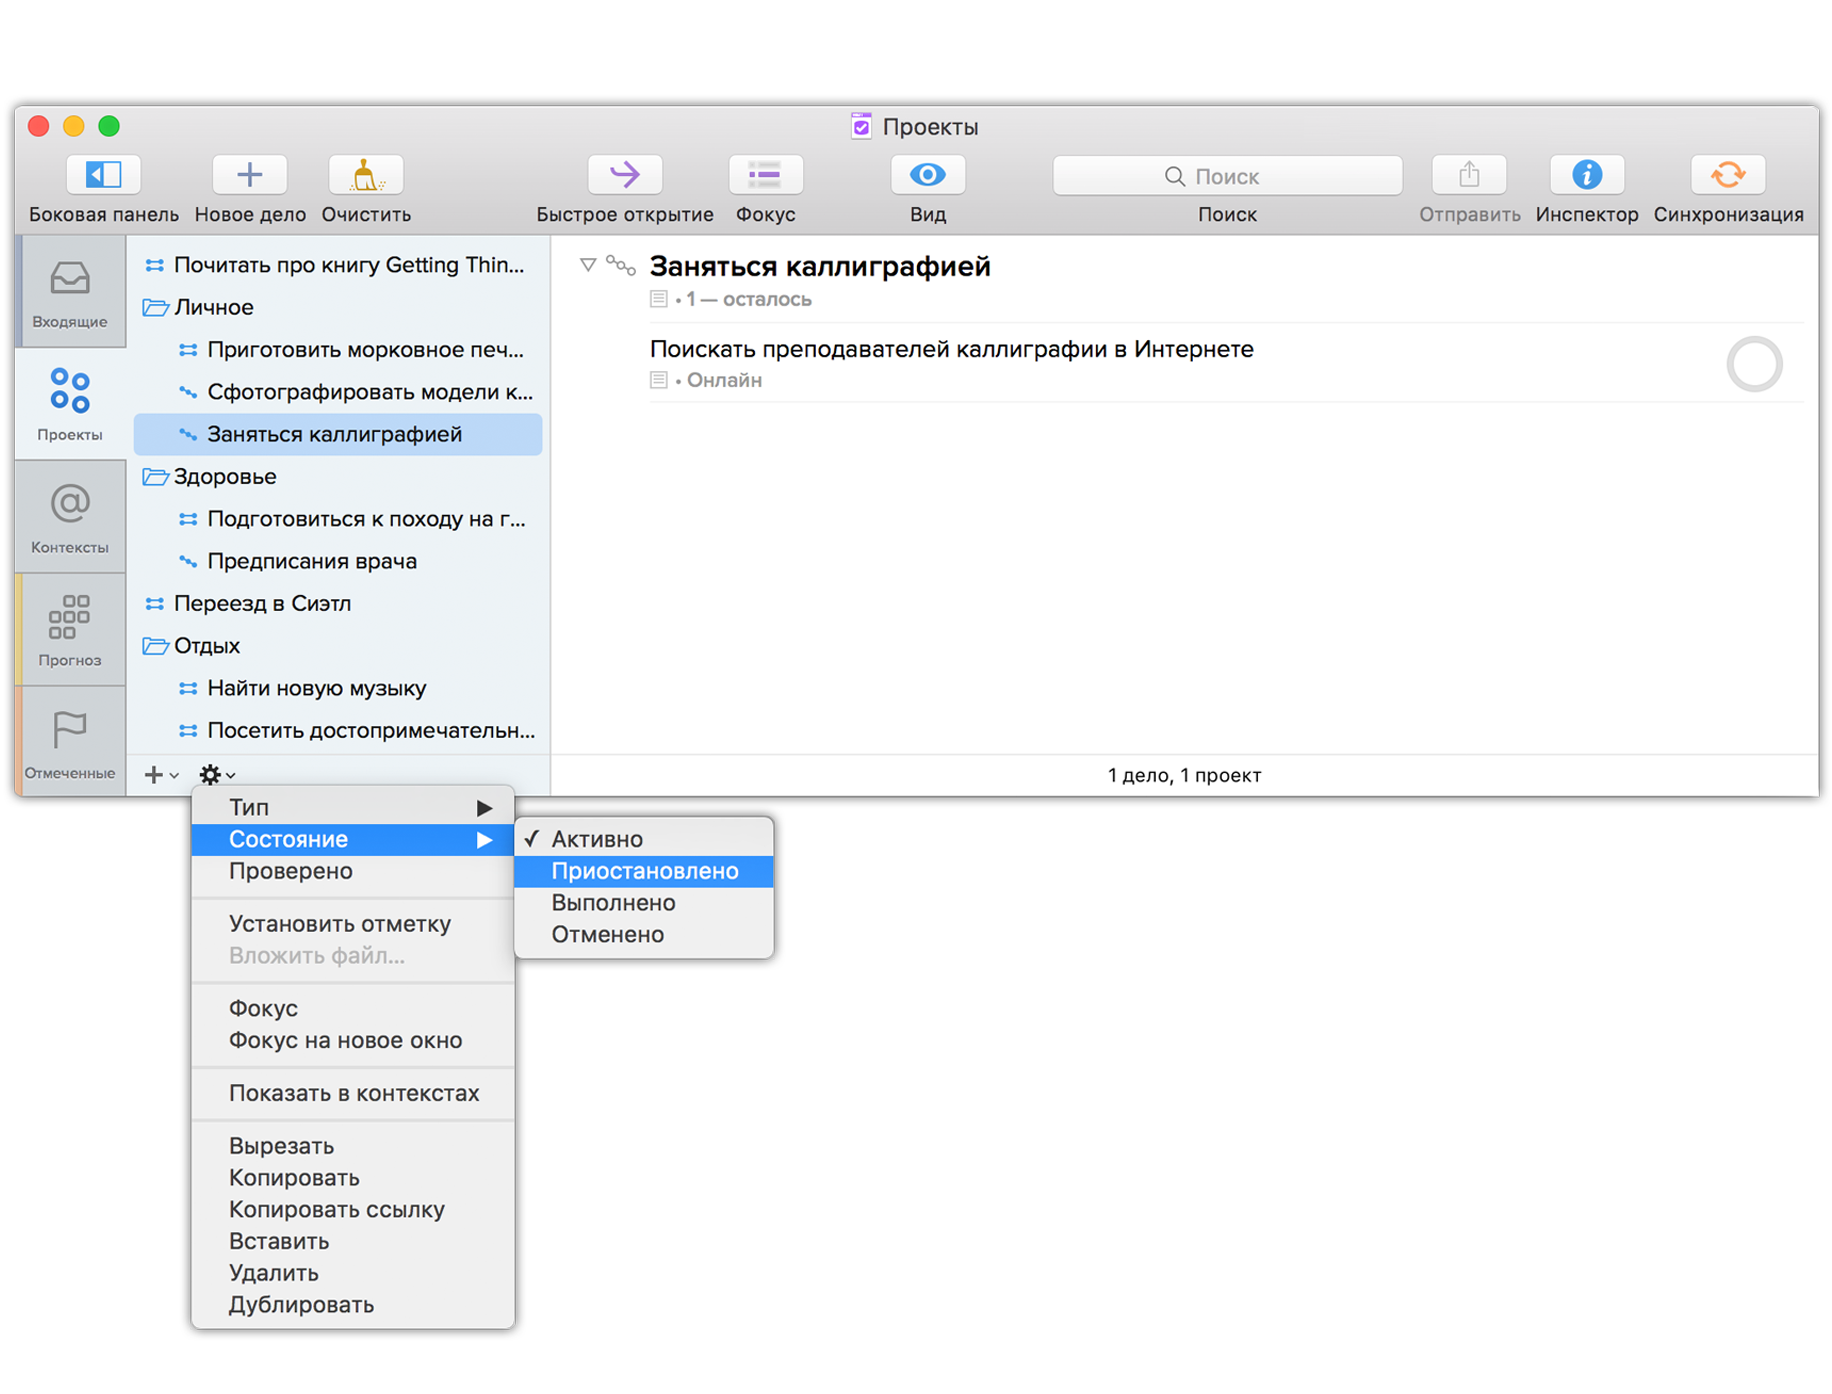Open the Состояние submenu

click(x=353, y=839)
